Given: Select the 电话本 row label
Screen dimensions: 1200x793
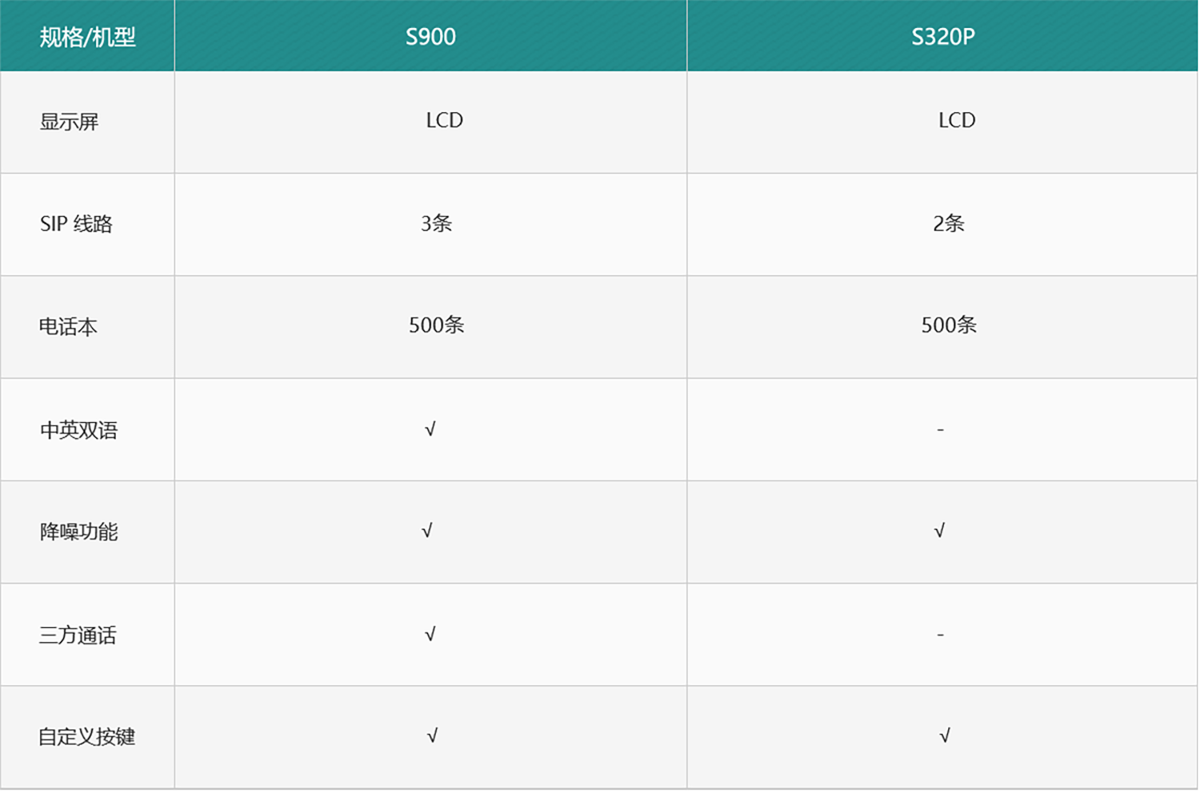Looking at the screenshot, I should [69, 327].
